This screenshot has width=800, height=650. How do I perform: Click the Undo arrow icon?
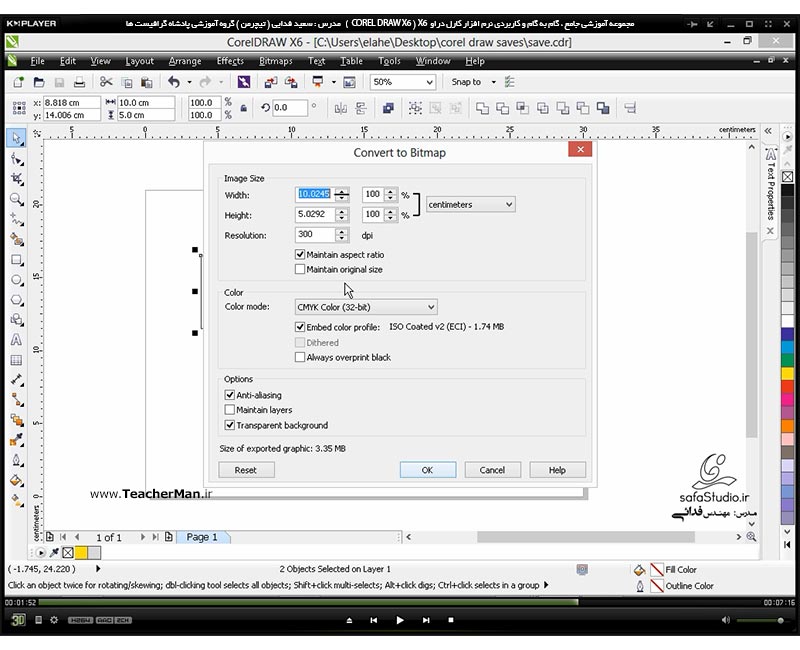coord(174,82)
